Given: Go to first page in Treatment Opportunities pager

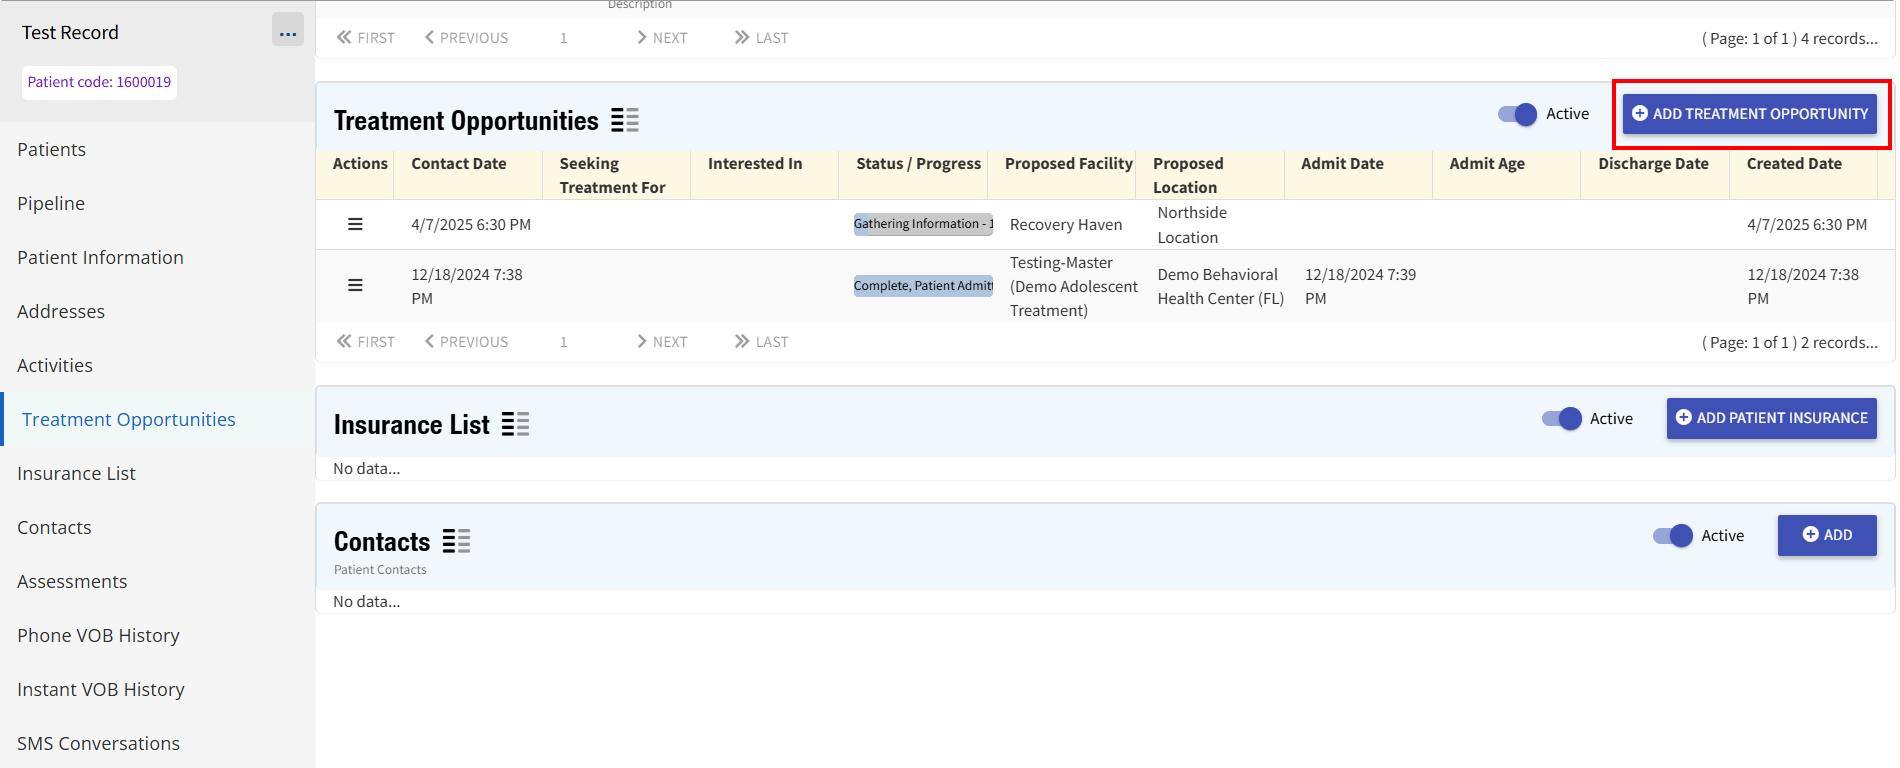Looking at the screenshot, I should [x=366, y=342].
